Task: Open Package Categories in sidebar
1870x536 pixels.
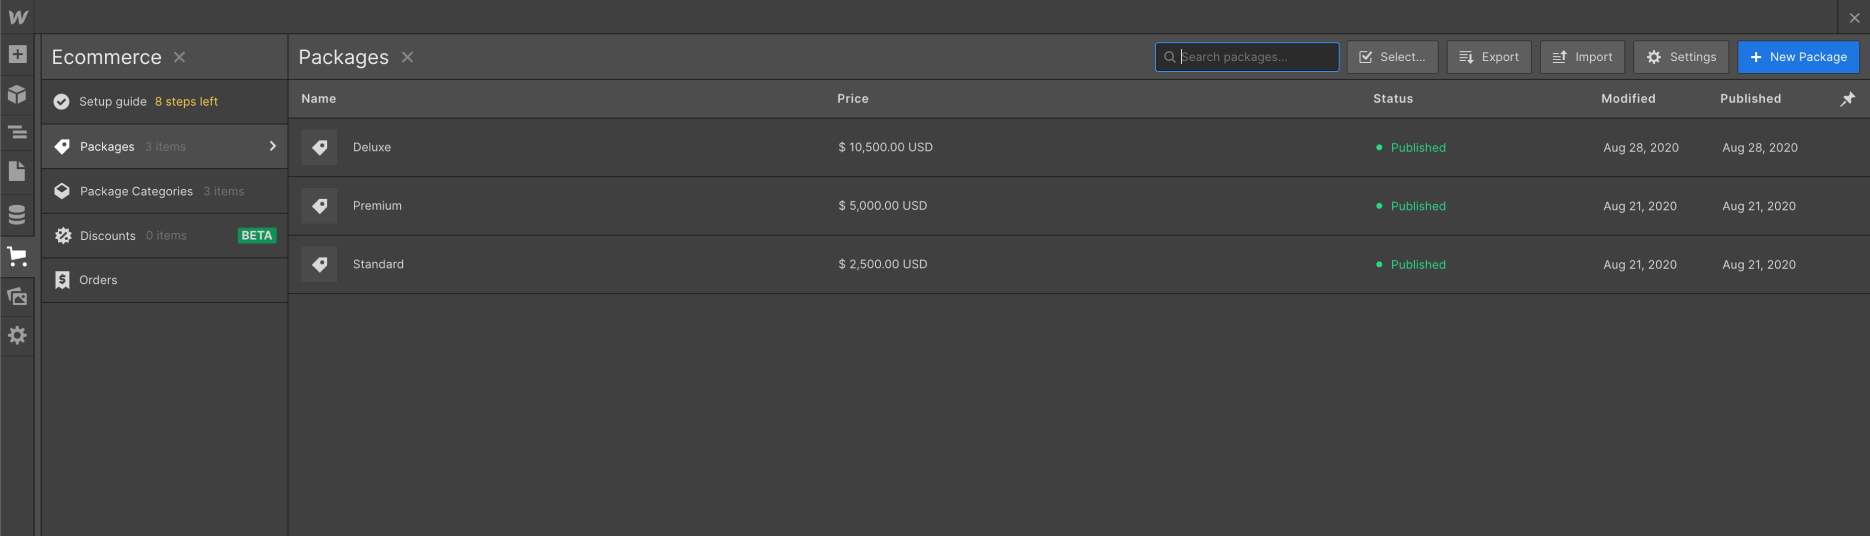Action: point(136,191)
